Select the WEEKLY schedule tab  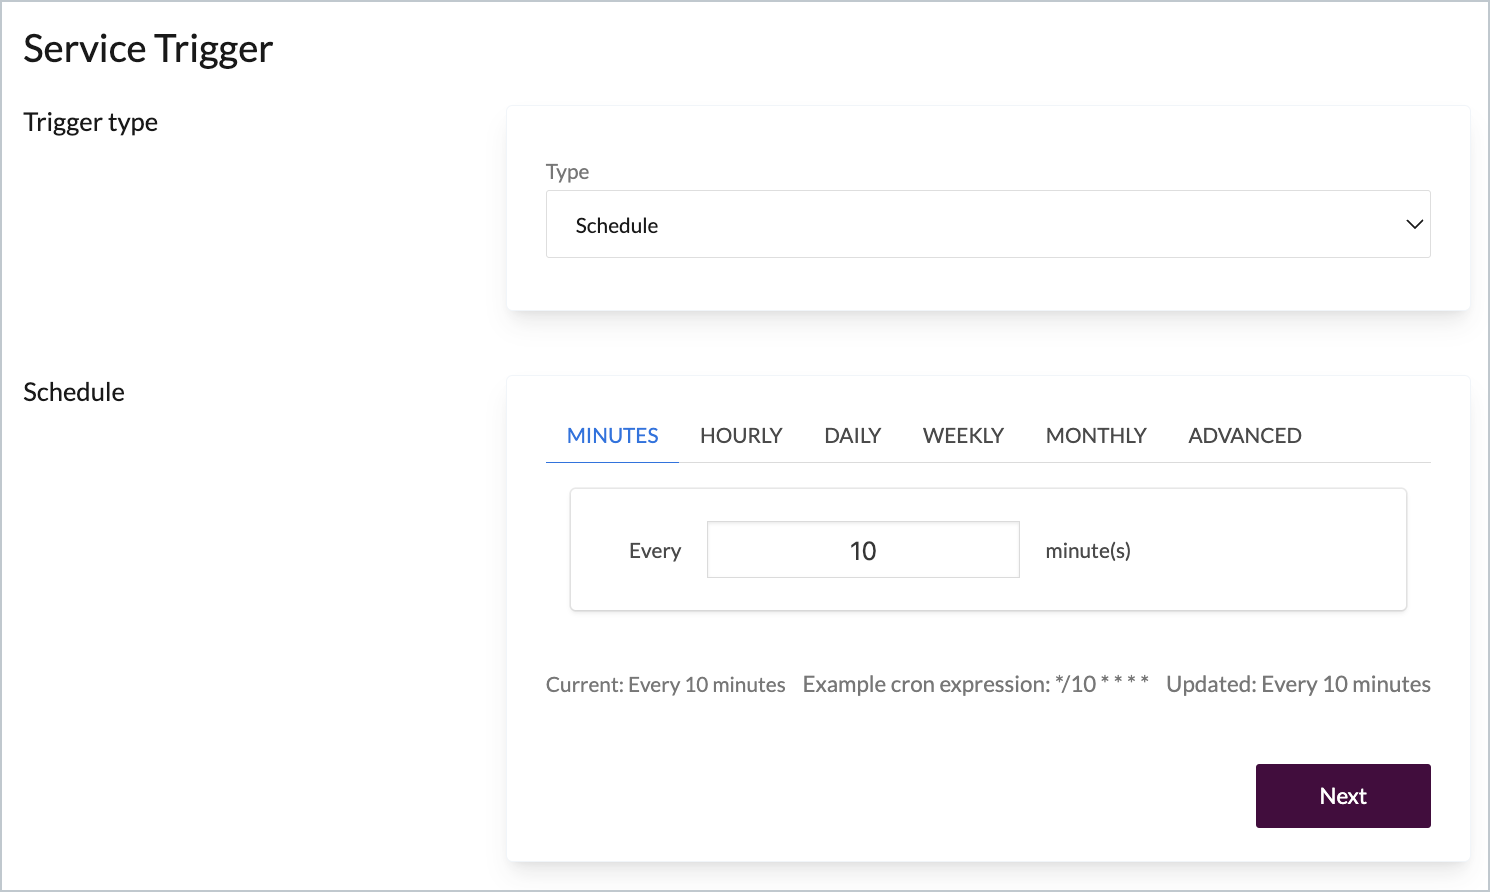[x=963, y=436]
